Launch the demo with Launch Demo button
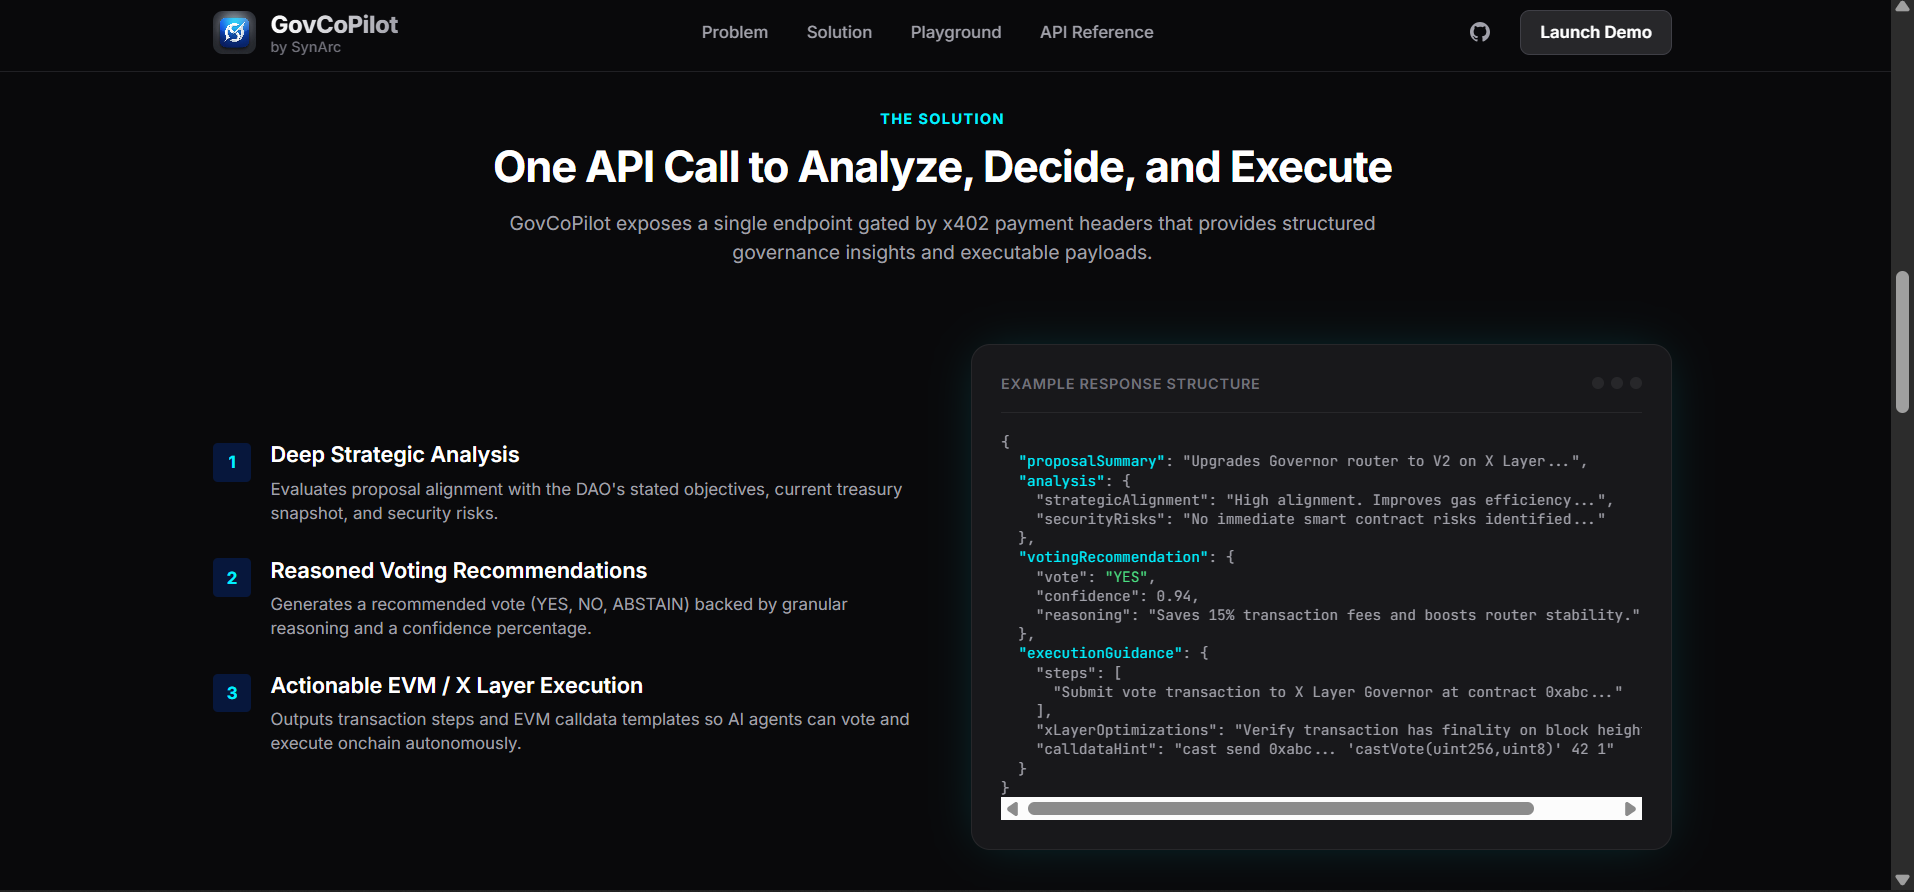This screenshot has height=892, width=1914. pyautogui.click(x=1596, y=32)
